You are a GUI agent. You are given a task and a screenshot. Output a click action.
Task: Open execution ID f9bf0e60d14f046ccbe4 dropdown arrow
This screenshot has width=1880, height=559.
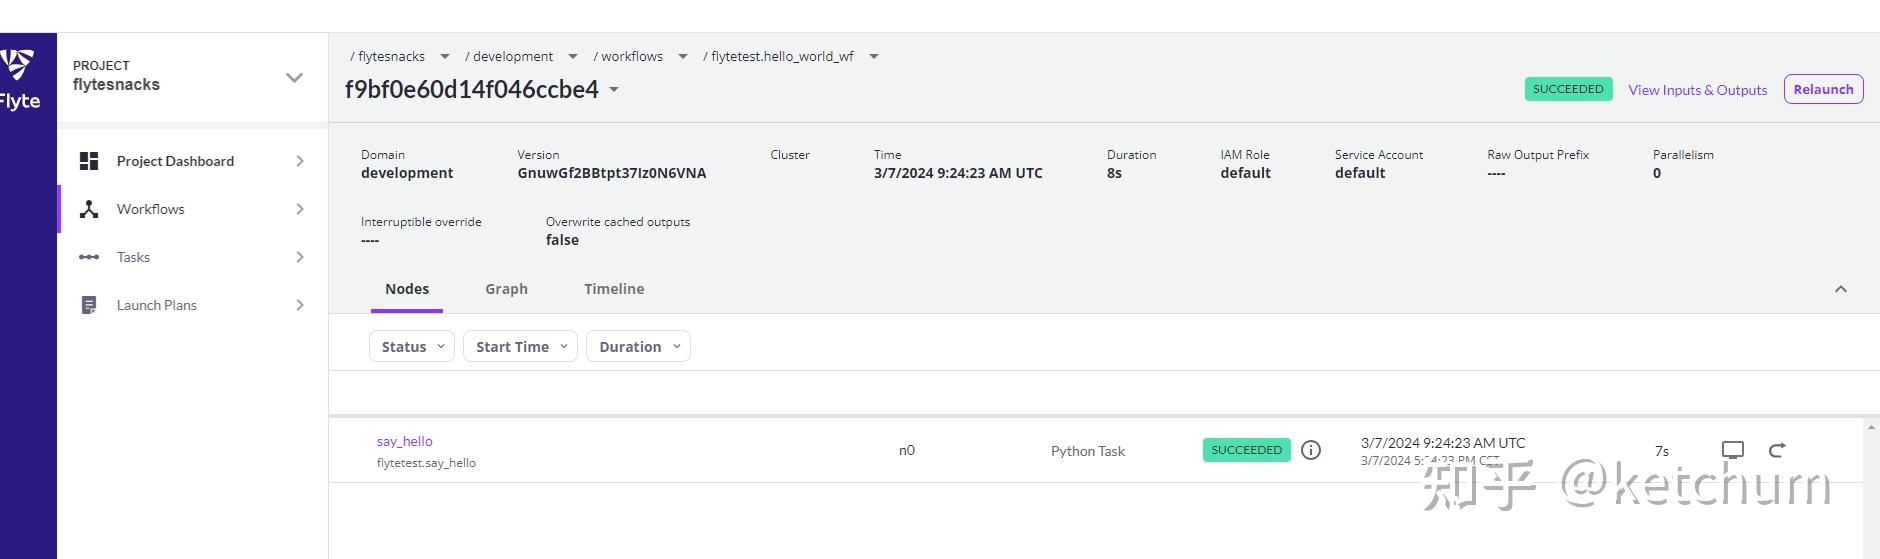614,90
